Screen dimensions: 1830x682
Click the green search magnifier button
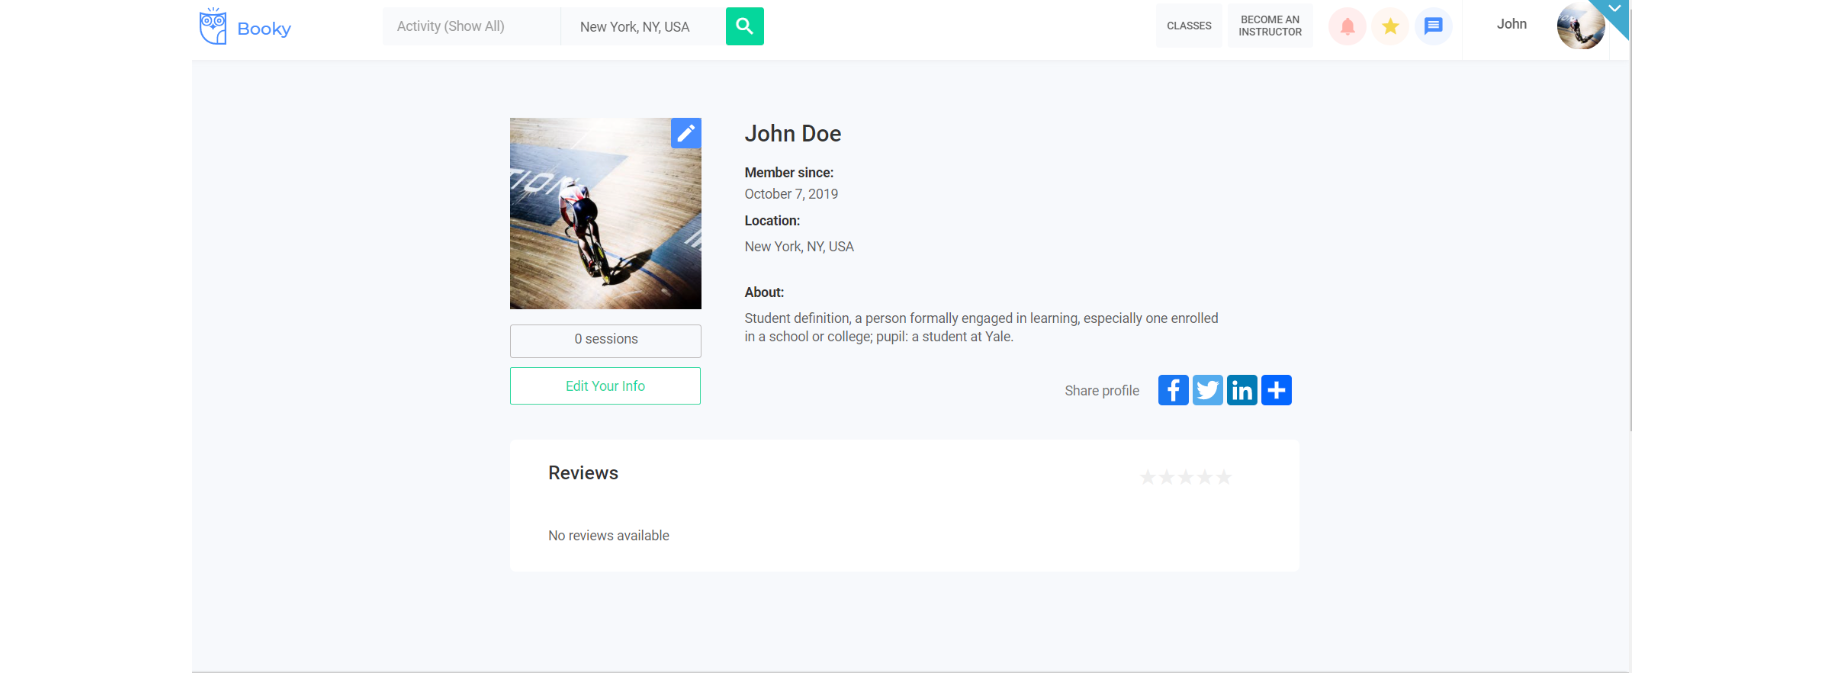[x=745, y=26]
